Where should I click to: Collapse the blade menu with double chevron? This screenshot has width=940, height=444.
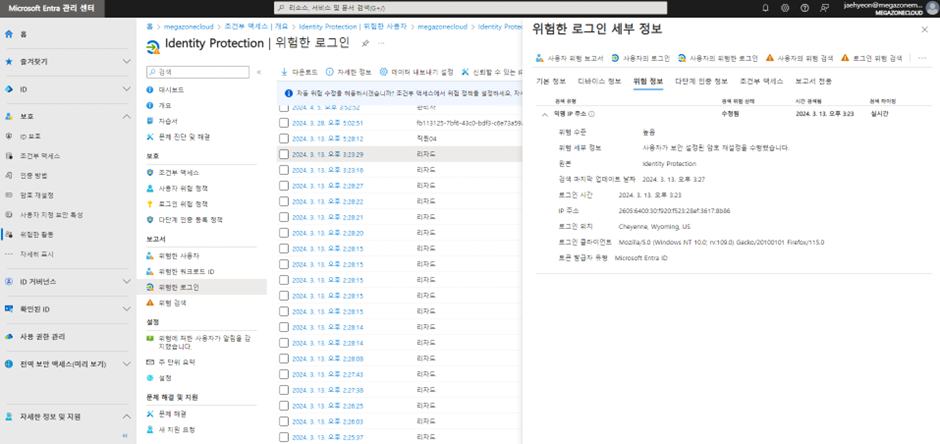point(259,72)
